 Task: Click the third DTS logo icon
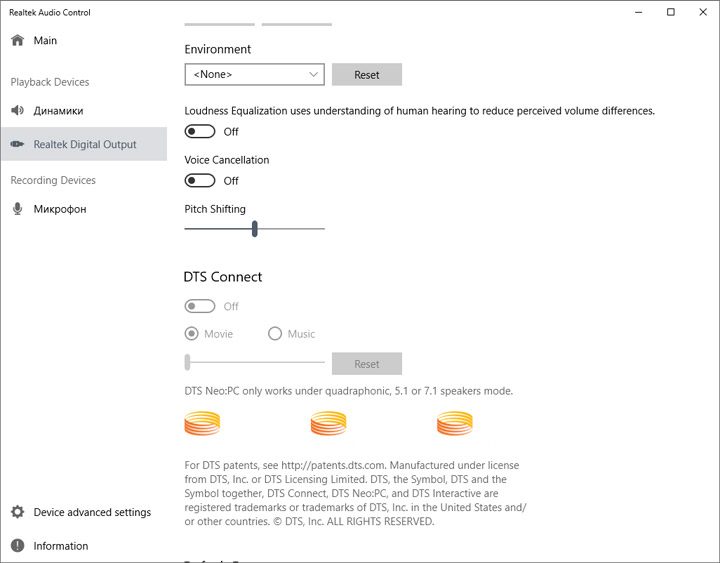(455, 423)
